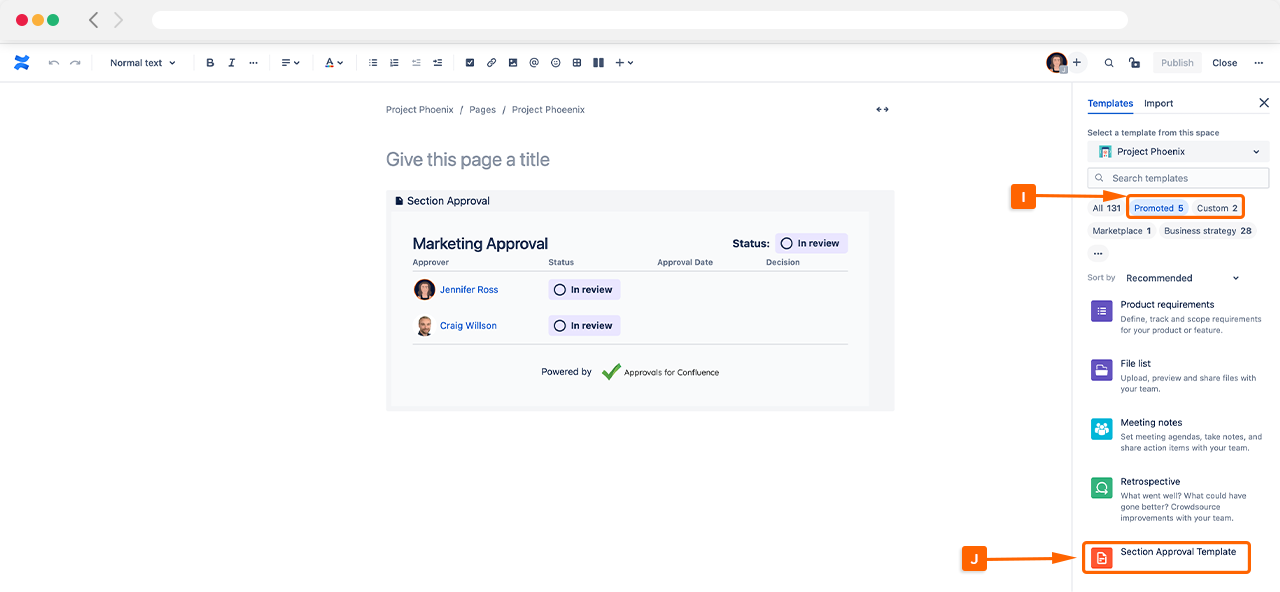This screenshot has height=592, width=1280.
Task: Toggle bold formatting in the toolbar
Action: pos(210,63)
